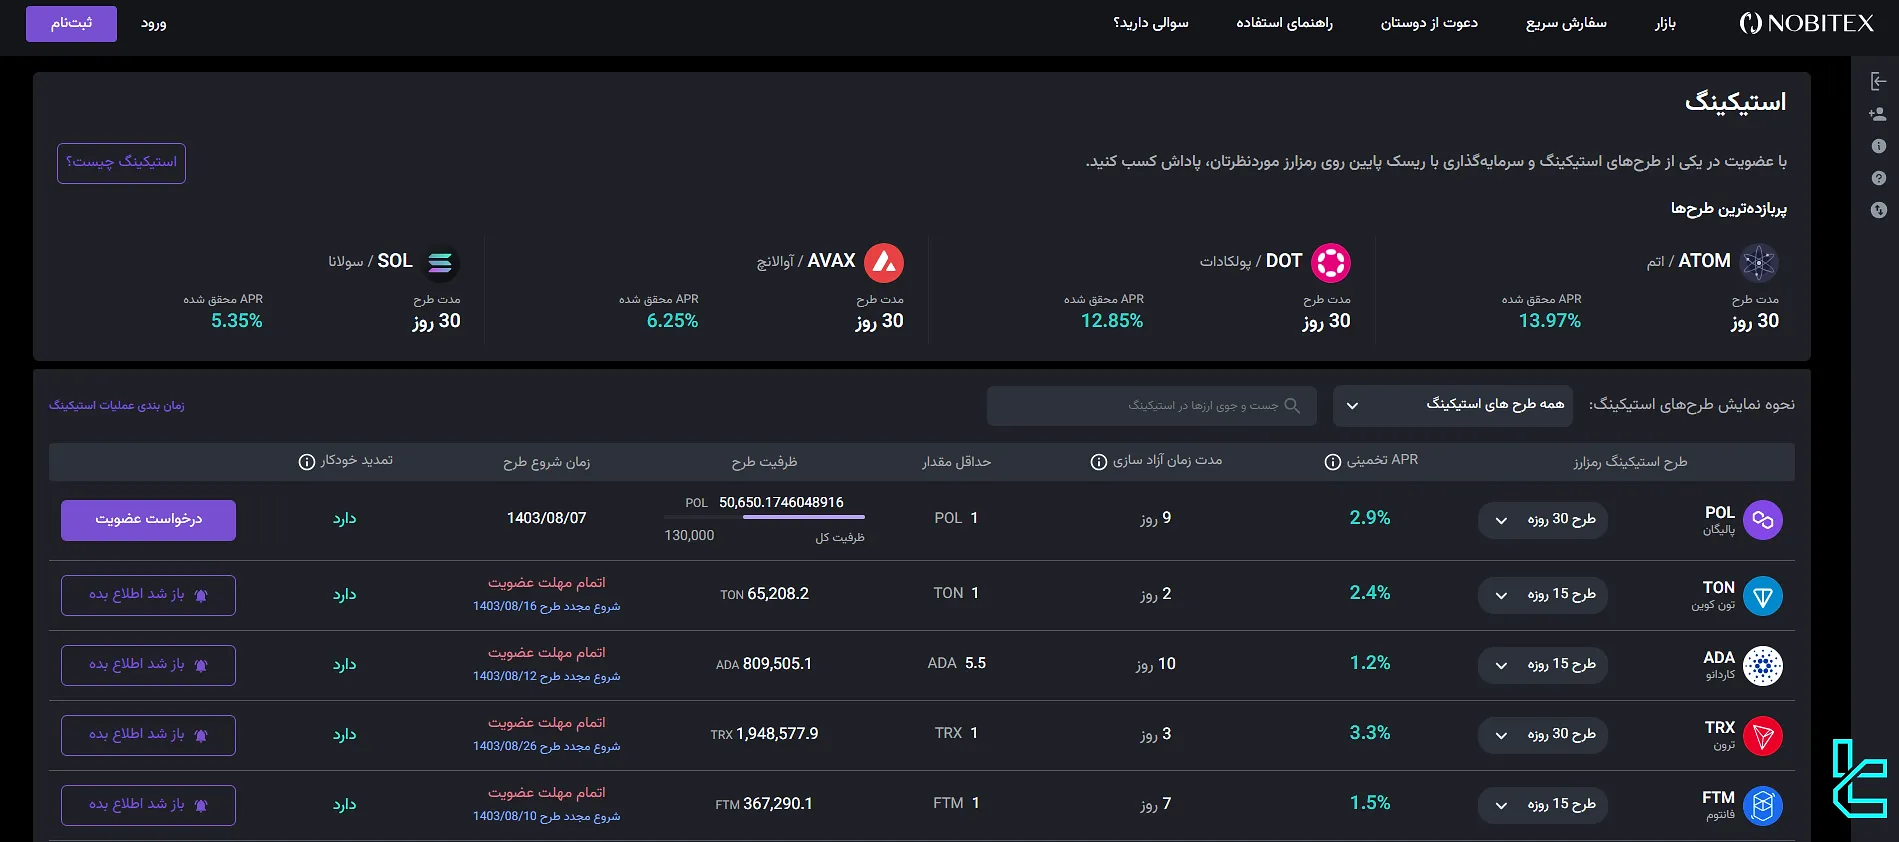The width and height of the screenshot is (1899, 842).
Task: Click the FTM capacity 367,290.1 value
Action: pyautogui.click(x=777, y=804)
